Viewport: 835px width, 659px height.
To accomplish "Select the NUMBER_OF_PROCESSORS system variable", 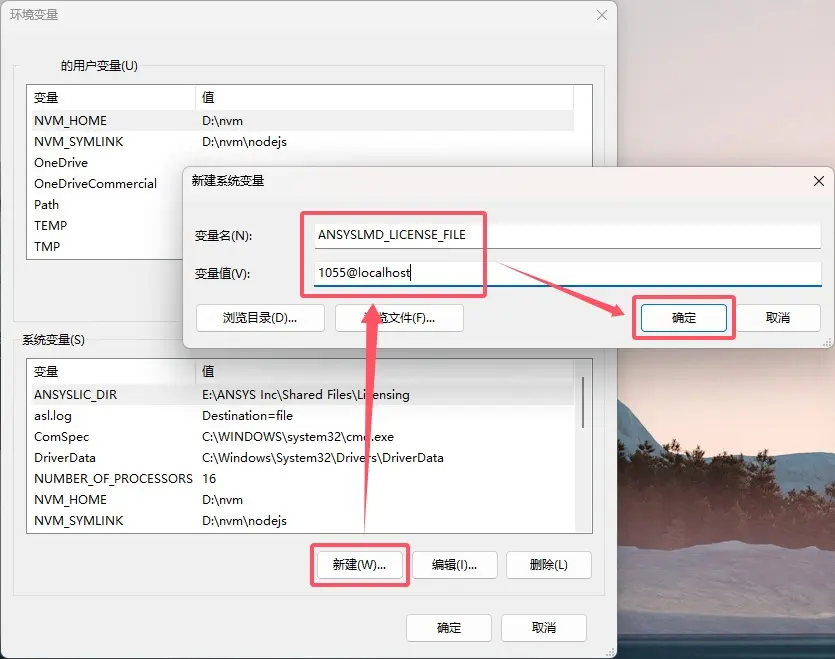I will (113, 478).
